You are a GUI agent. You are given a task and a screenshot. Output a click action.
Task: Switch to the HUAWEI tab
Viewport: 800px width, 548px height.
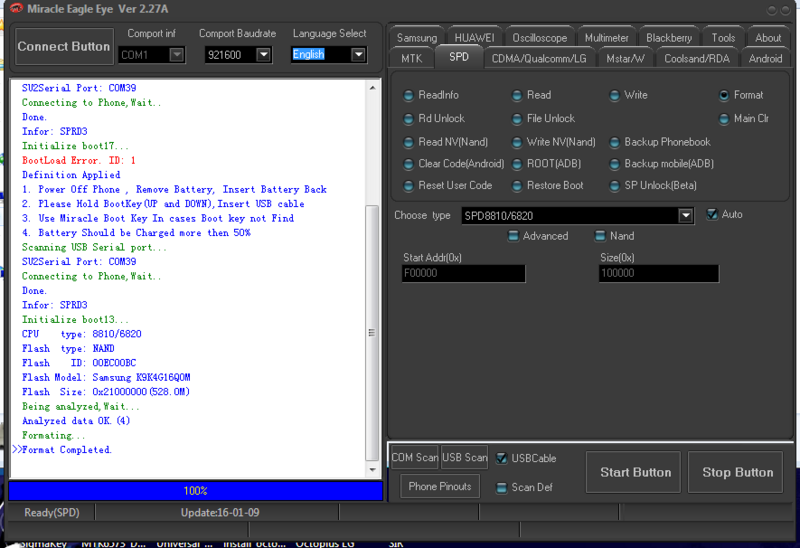click(x=474, y=38)
